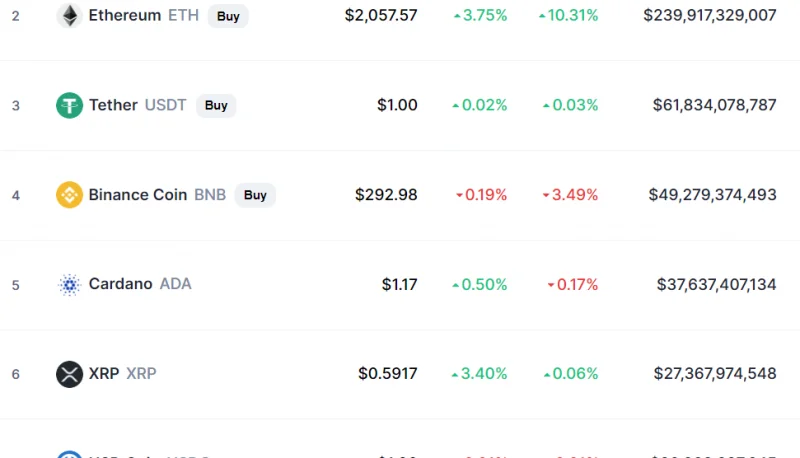Open the Cardano coin name link
The height and width of the screenshot is (458, 800).
tap(120, 284)
